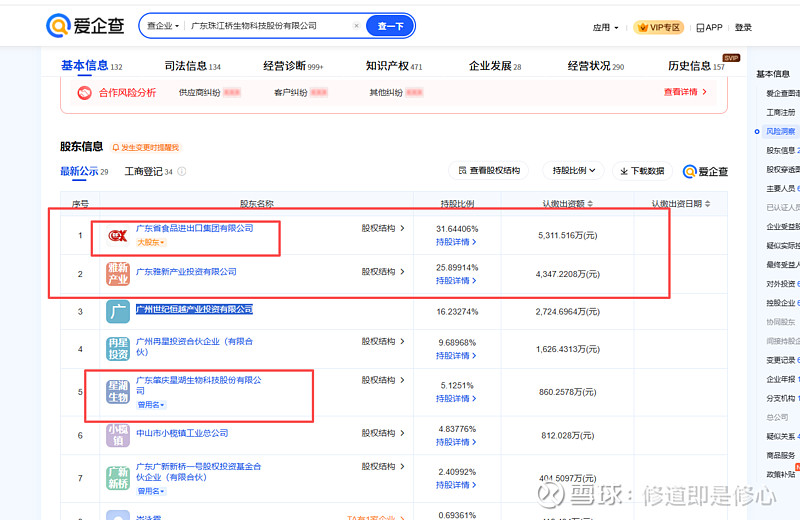The width and height of the screenshot is (800, 520).
Task: Click the 再星投资 green company logo
Action: (118, 347)
